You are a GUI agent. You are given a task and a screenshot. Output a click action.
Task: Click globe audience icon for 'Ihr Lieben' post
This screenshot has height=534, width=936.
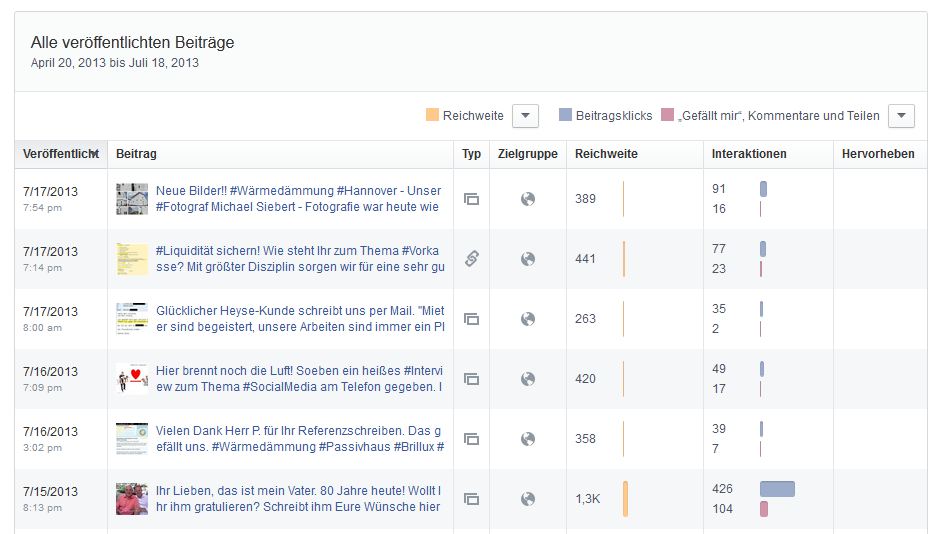(x=528, y=499)
